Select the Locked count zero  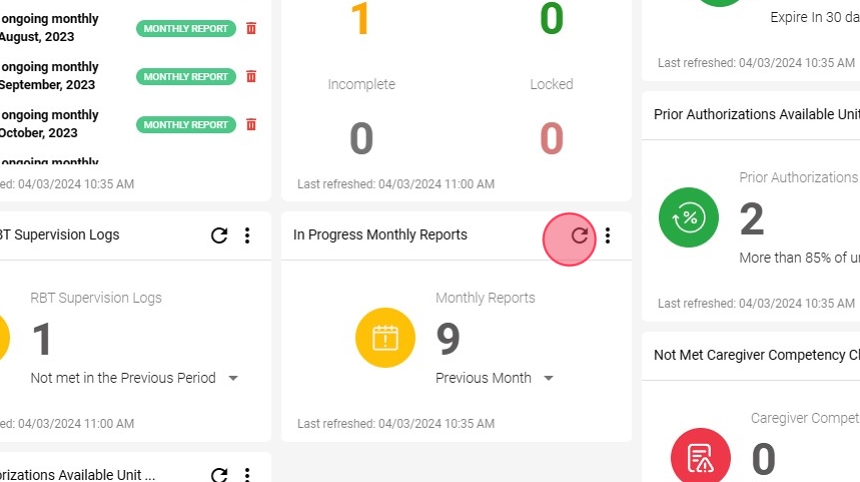[x=551, y=138]
